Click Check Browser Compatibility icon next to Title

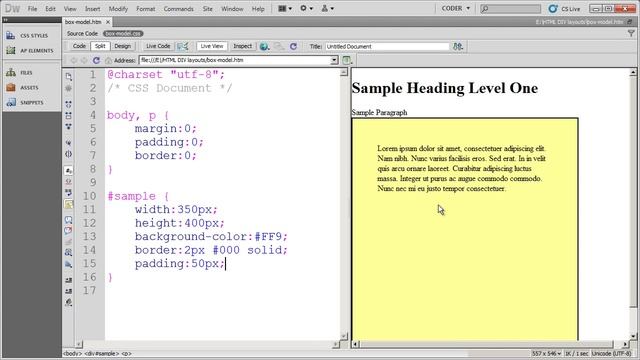click(x=458, y=47)
